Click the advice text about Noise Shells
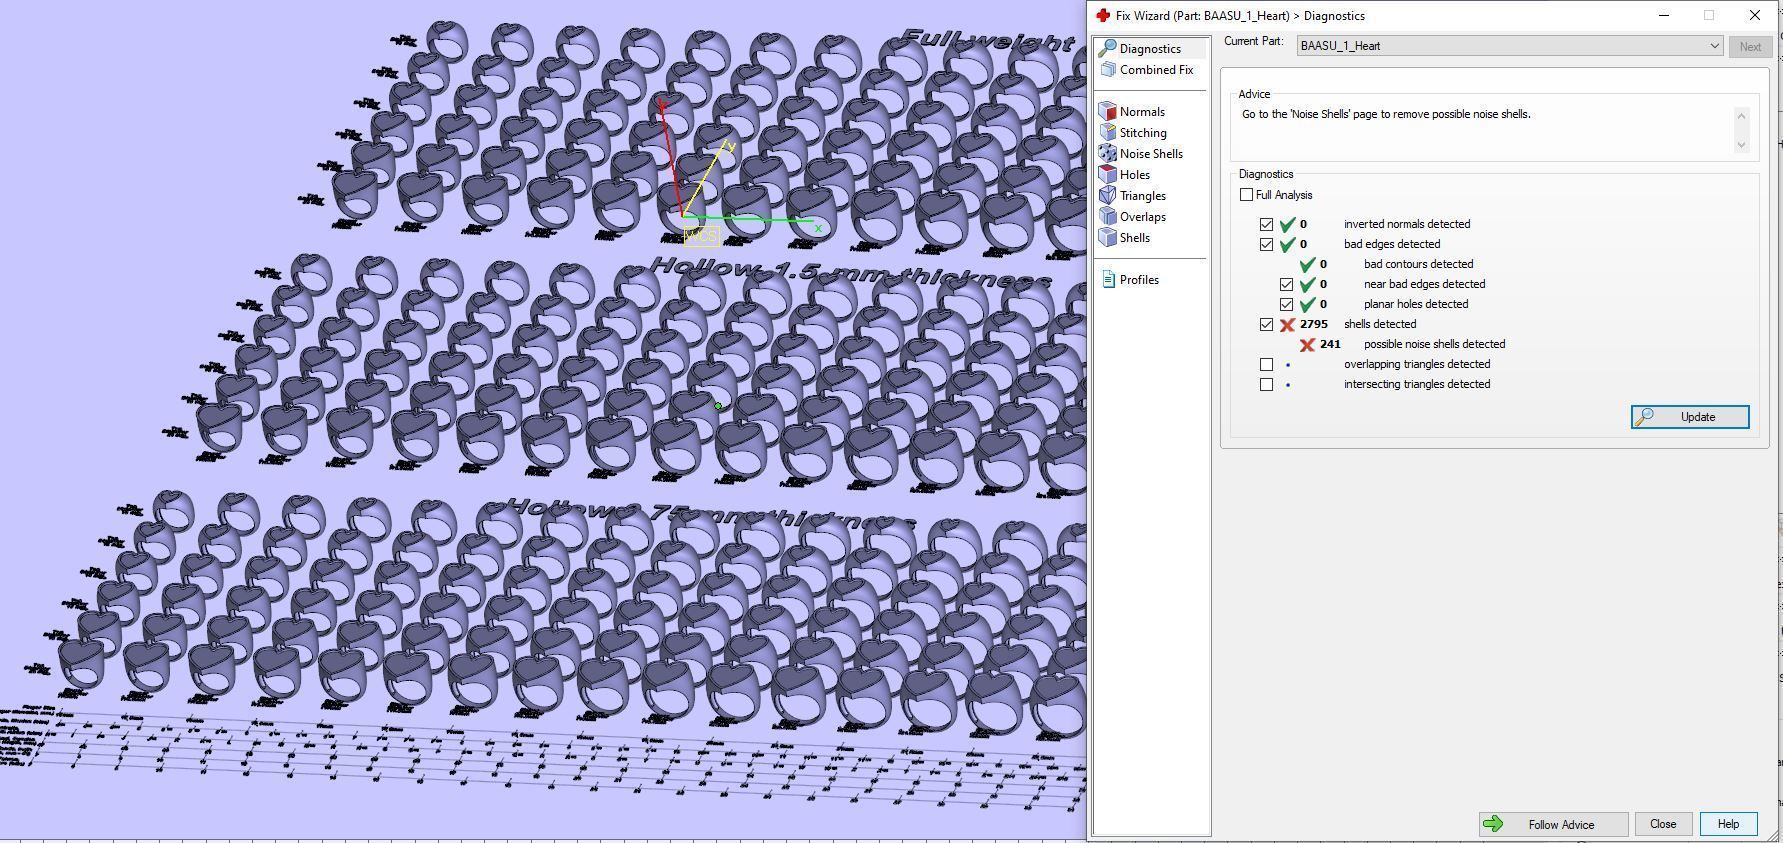The width and height of the screenshot is (1783, 843). (1386, 114)
